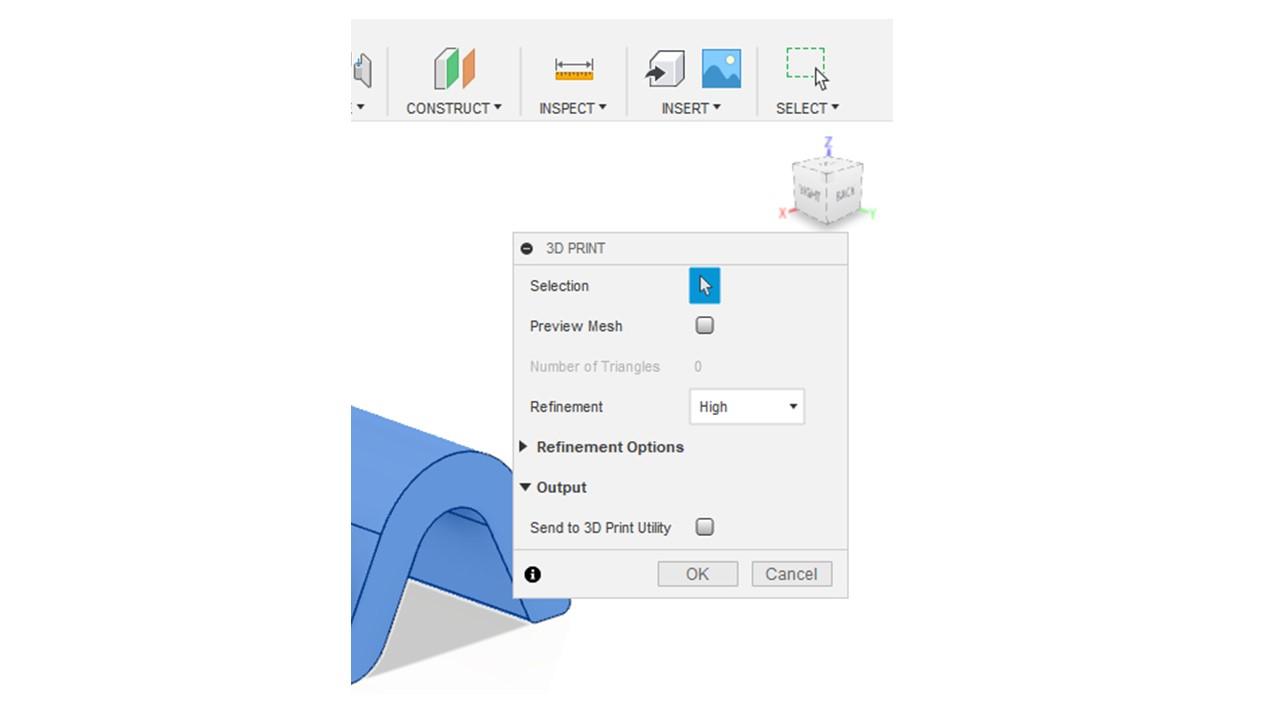Click the Insert canvas image icon

click(721, 69)
